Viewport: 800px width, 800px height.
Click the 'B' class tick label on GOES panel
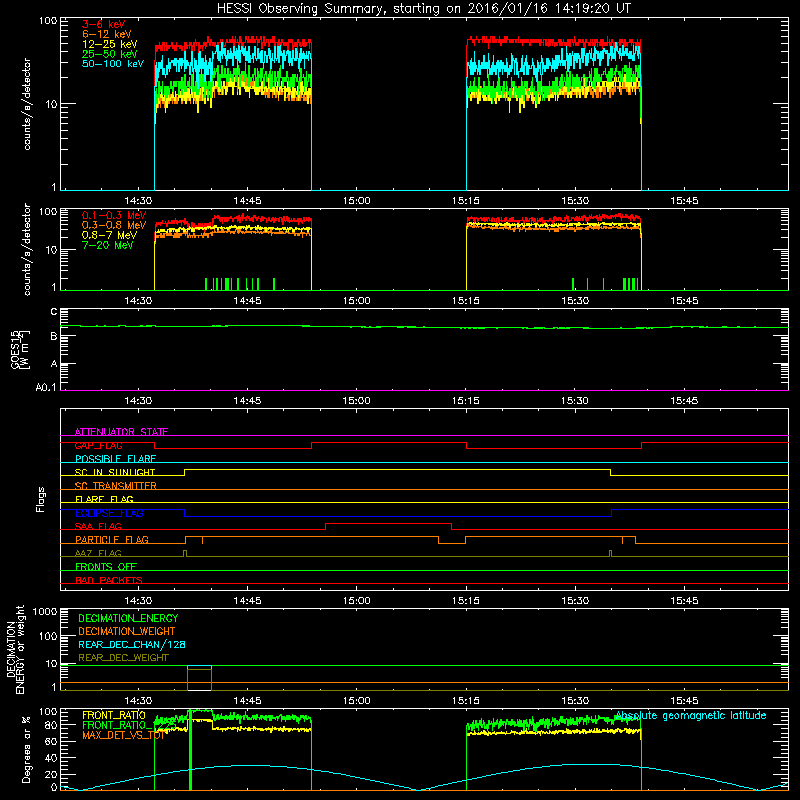point(54,337)
